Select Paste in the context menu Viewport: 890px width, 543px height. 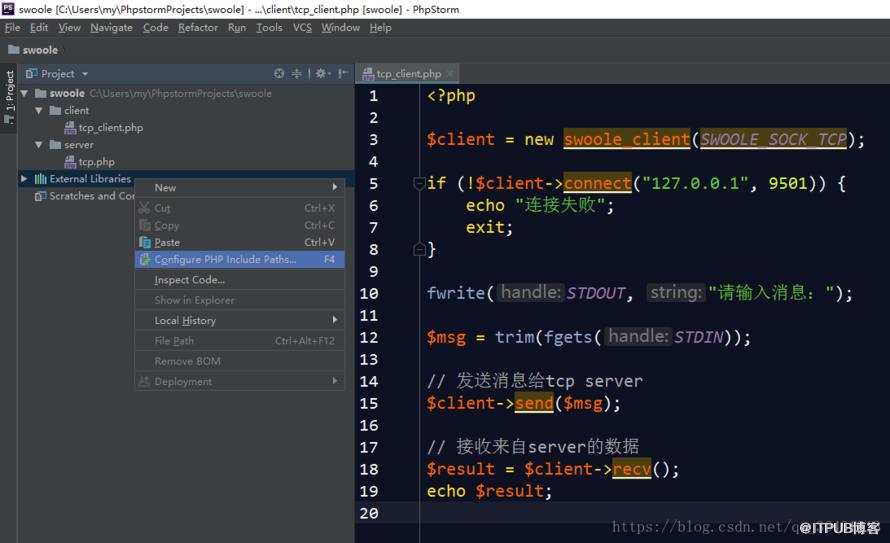pos(240,242)
